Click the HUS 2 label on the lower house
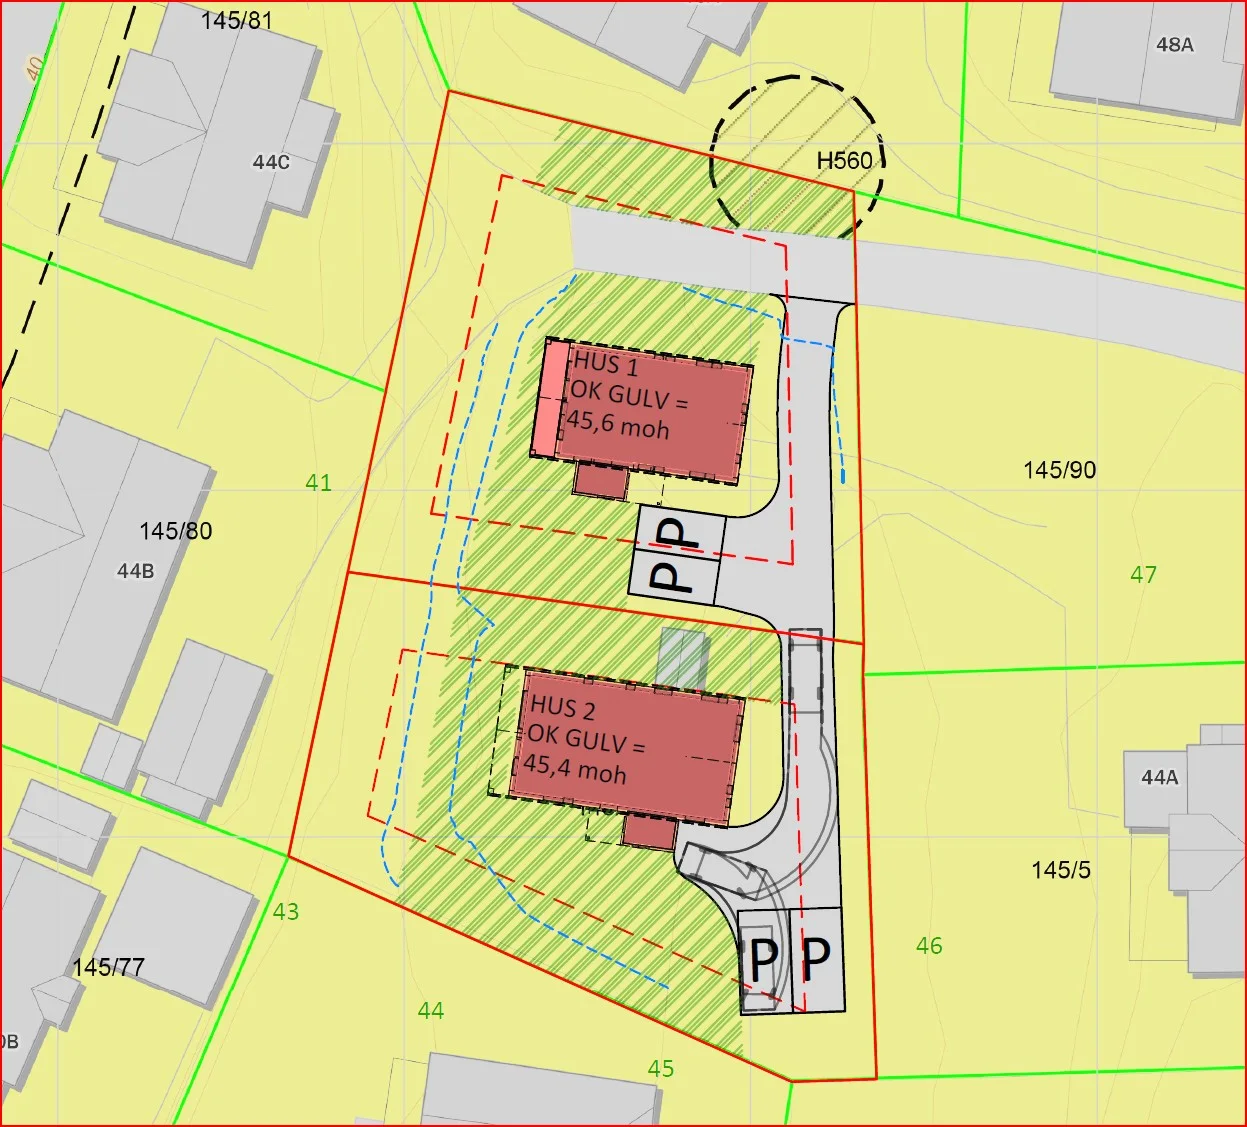This screenshot has width=1247, height=1127. coord(562,707)
